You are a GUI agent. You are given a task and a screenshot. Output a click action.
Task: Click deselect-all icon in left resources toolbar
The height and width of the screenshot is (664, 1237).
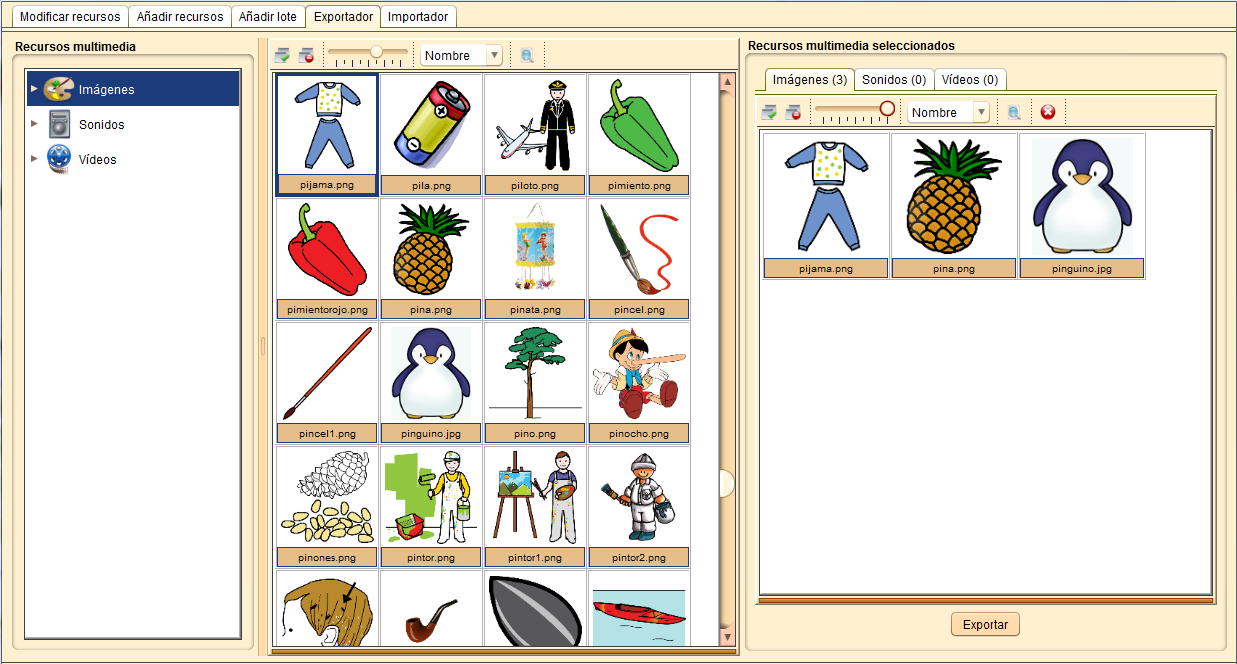[307, 56]
